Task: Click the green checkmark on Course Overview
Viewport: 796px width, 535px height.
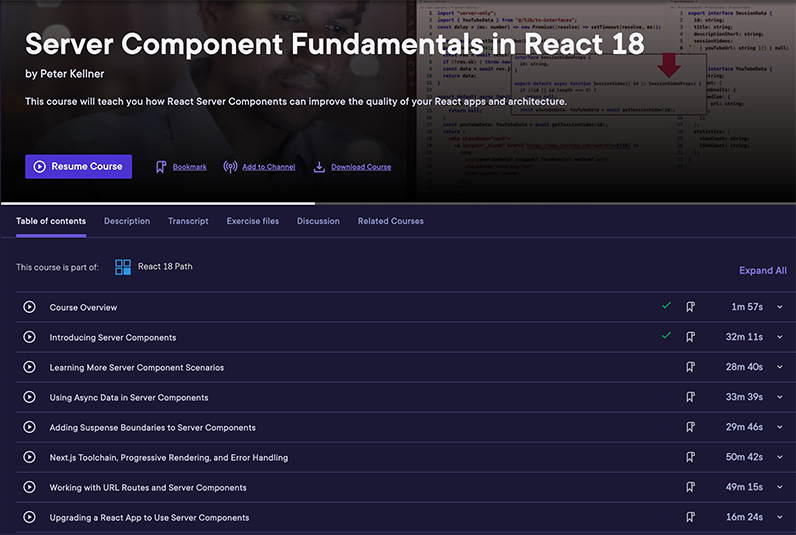Action: [x=667, y=306]
